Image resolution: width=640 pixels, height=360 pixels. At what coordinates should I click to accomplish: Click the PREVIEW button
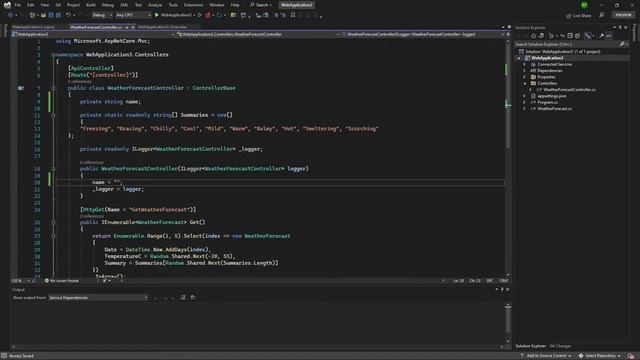click(x=623, y=15)
